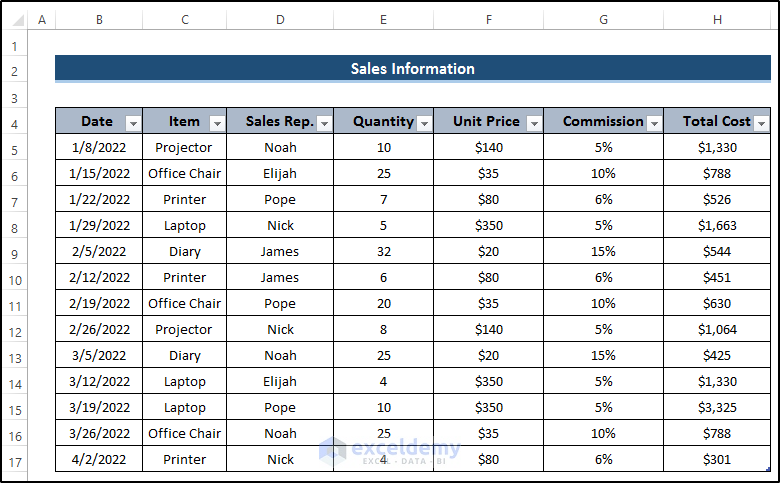
Task: Select the $3,325 total cost cell
Action: (x=717, y=407)
